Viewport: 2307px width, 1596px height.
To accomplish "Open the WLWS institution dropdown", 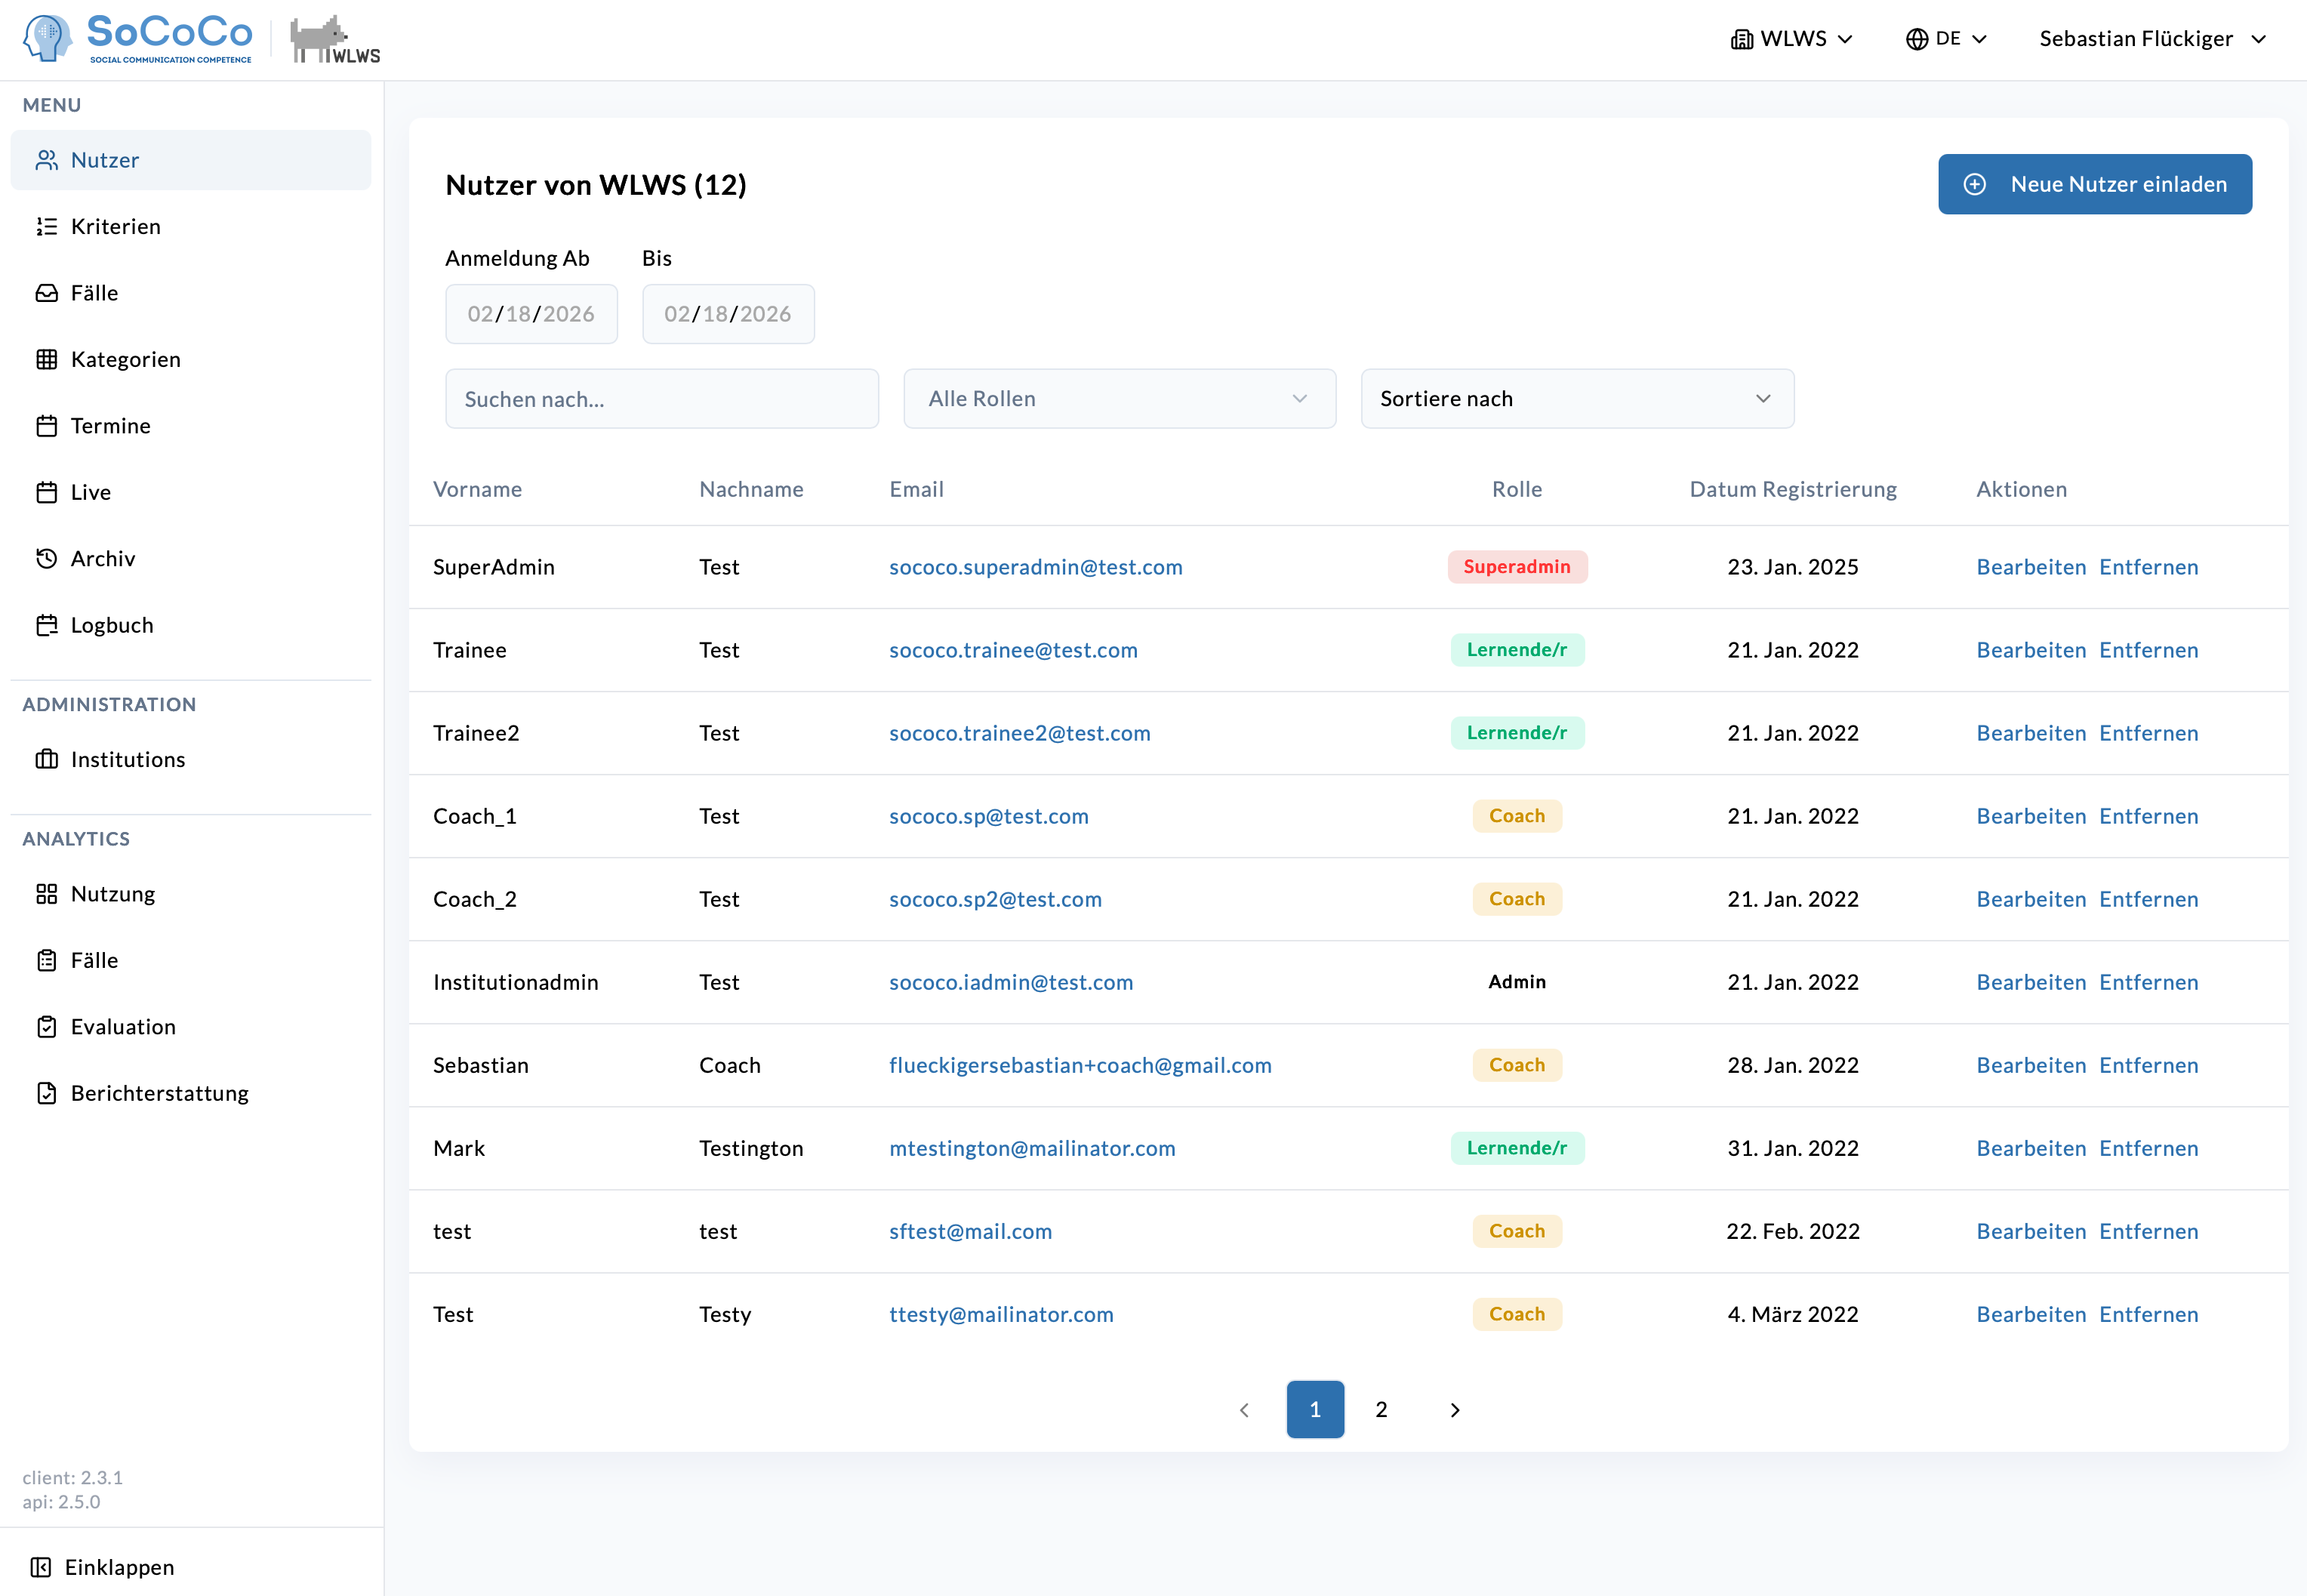I will click(x=1792, y=39).
